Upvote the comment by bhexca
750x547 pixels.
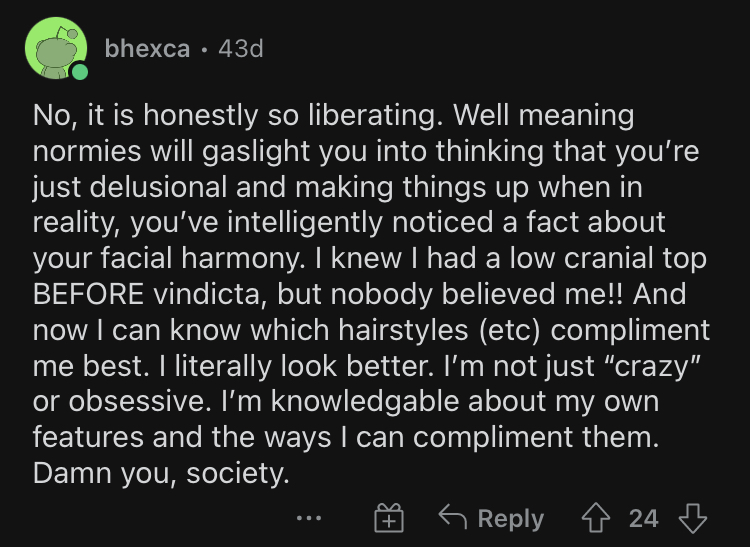(596, 518)
